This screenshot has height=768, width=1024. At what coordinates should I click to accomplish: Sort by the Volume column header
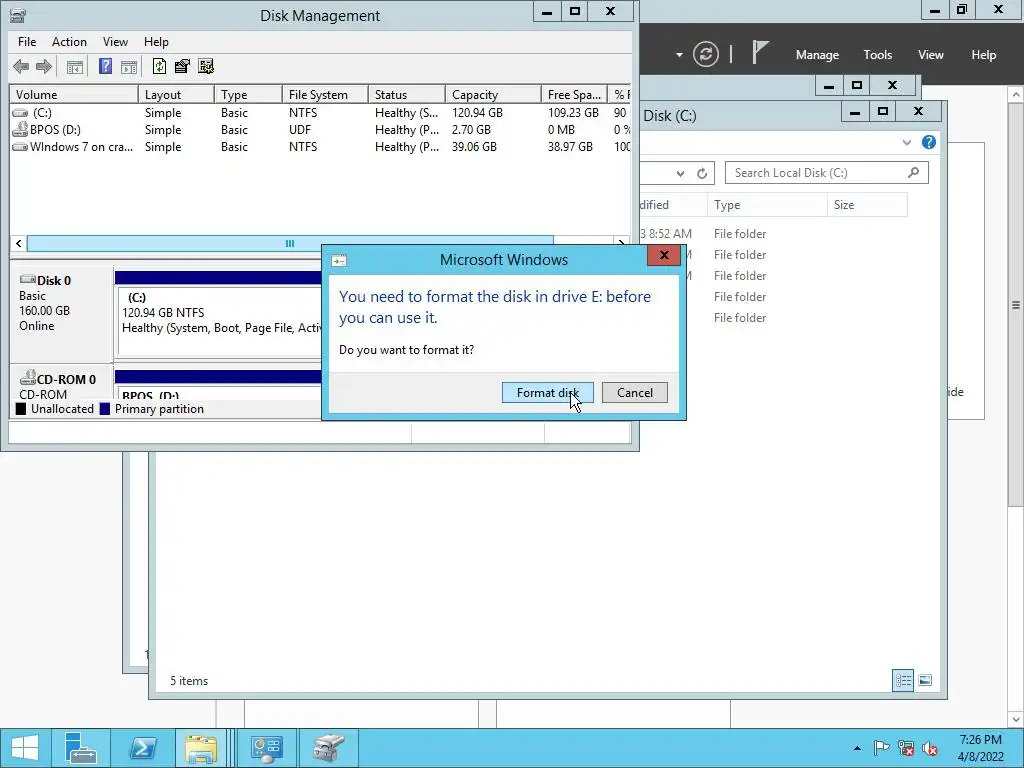coord(73,95)
